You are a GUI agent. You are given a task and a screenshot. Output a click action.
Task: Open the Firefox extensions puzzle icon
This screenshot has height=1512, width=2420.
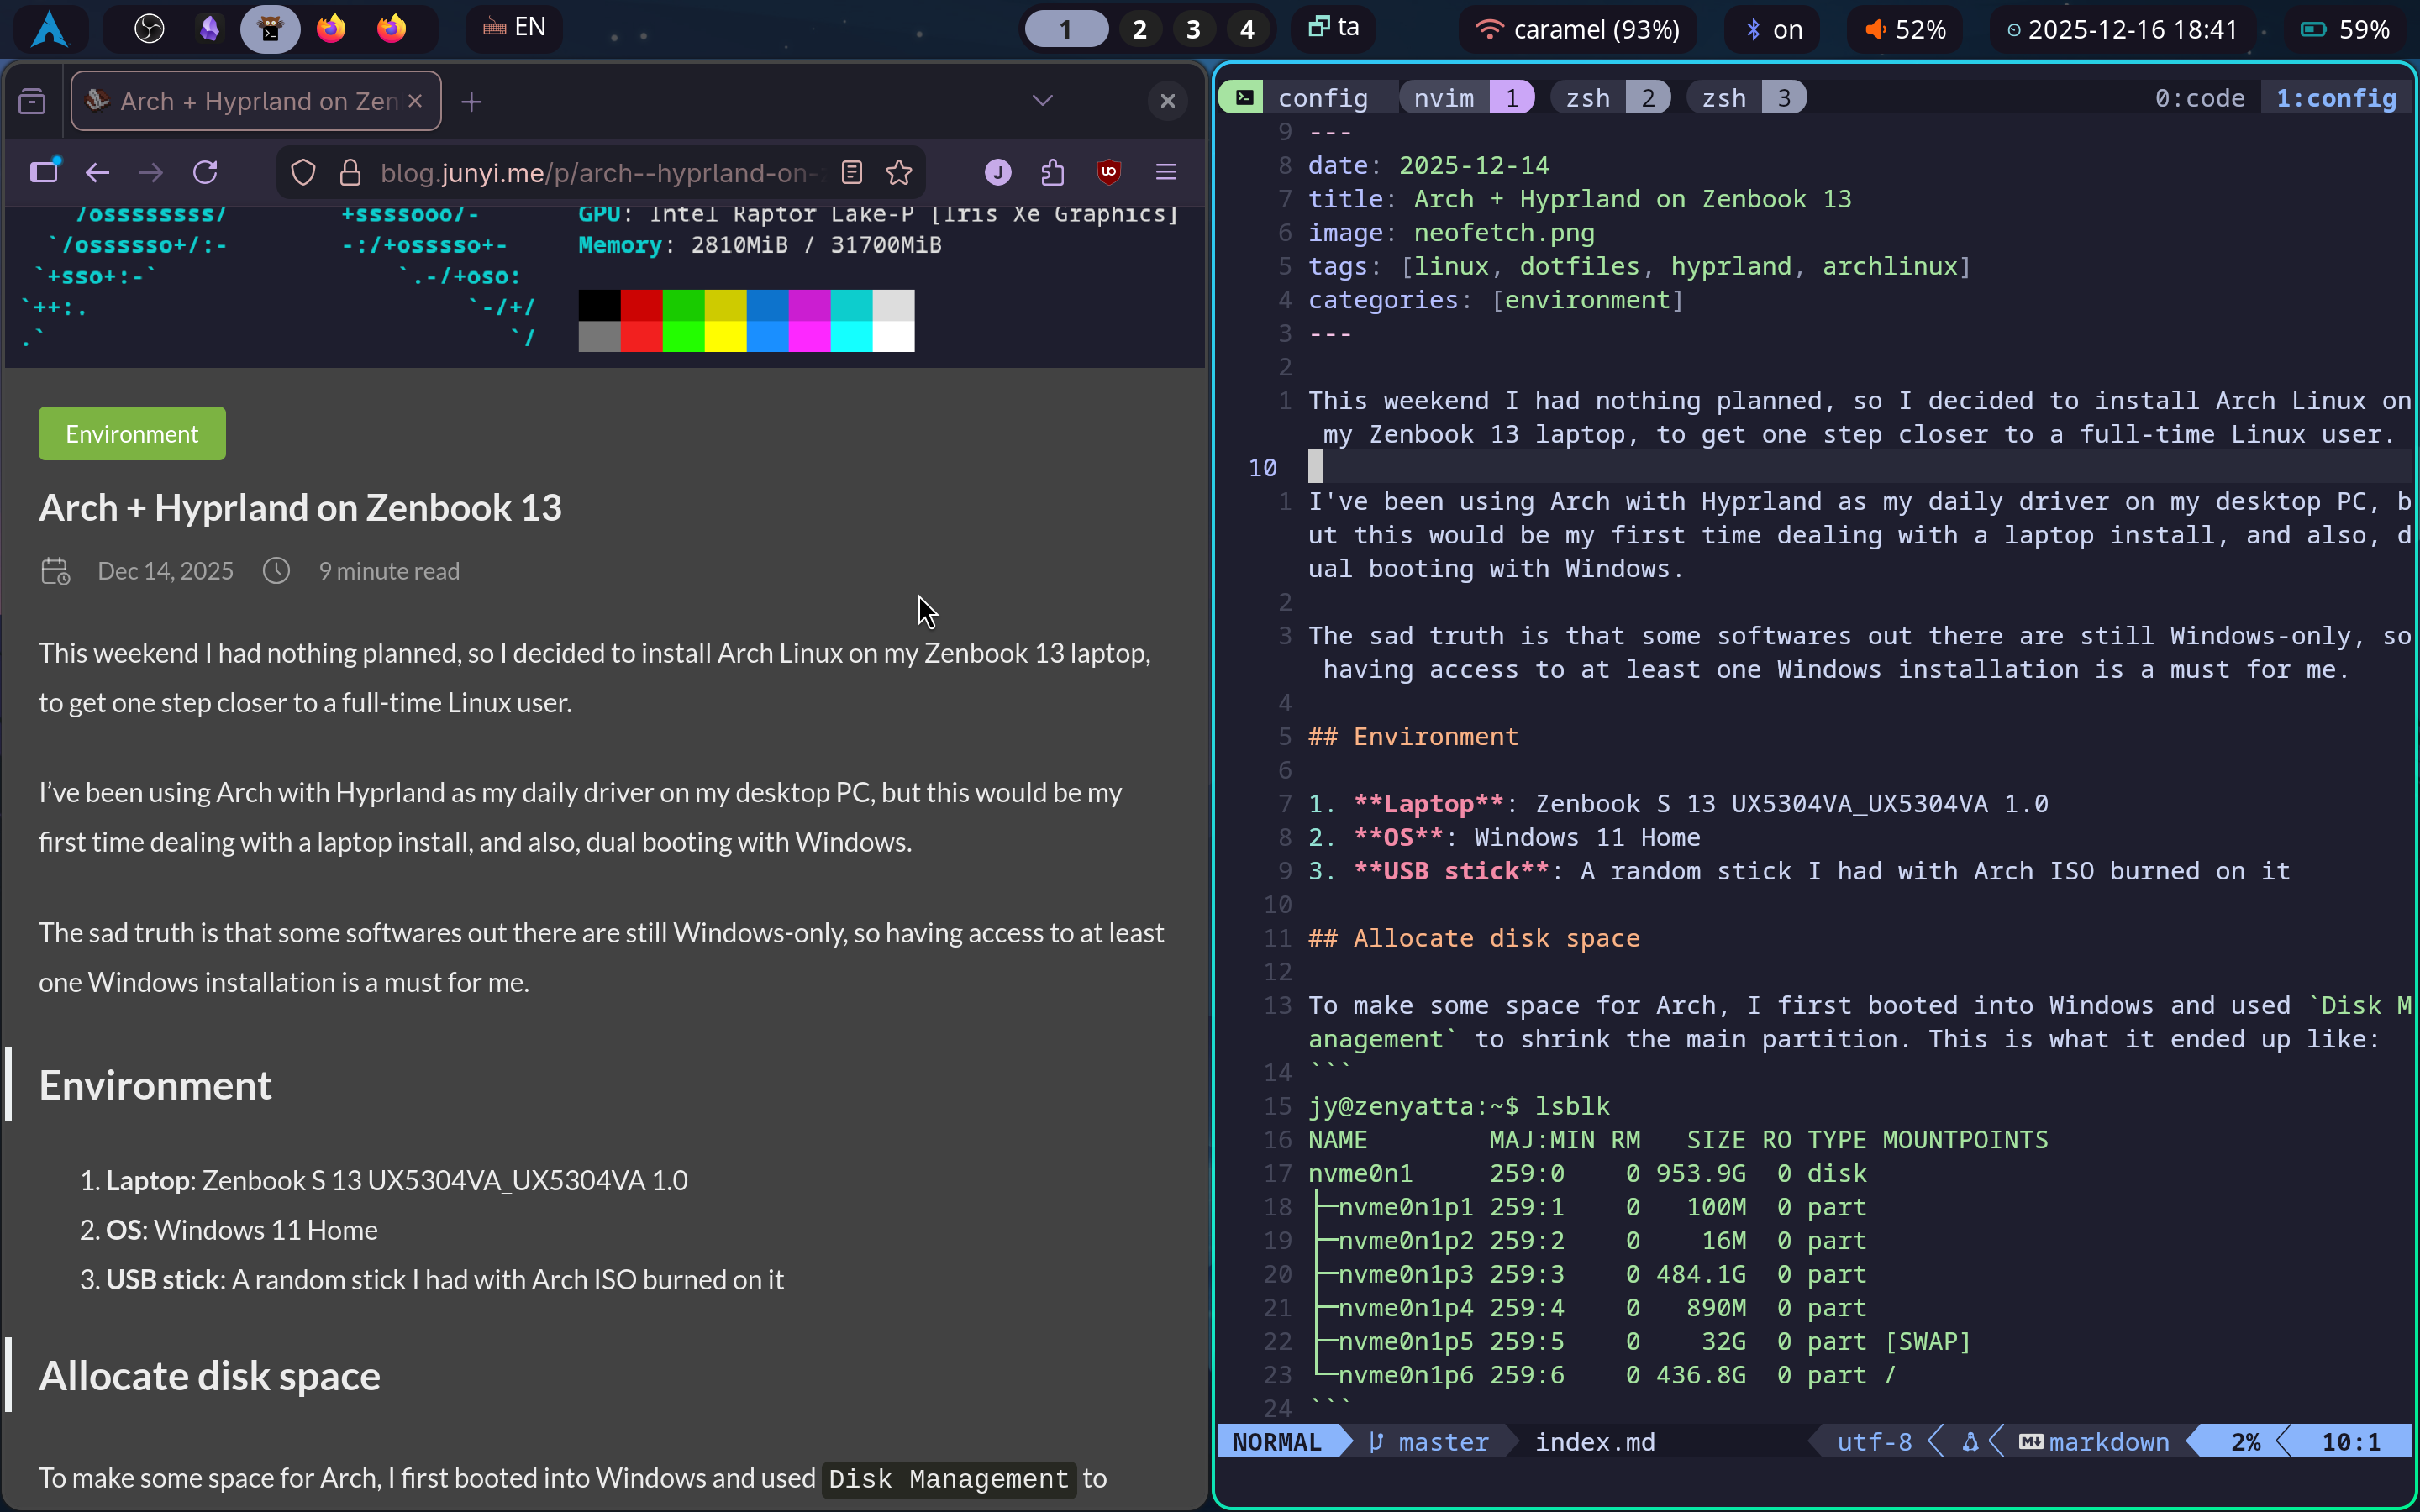[x=1053, y=173]
